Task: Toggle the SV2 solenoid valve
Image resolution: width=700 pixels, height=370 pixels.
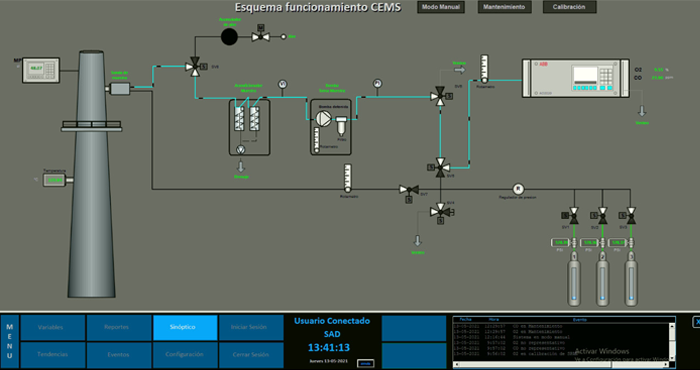Action: click(x=602, y=216)
